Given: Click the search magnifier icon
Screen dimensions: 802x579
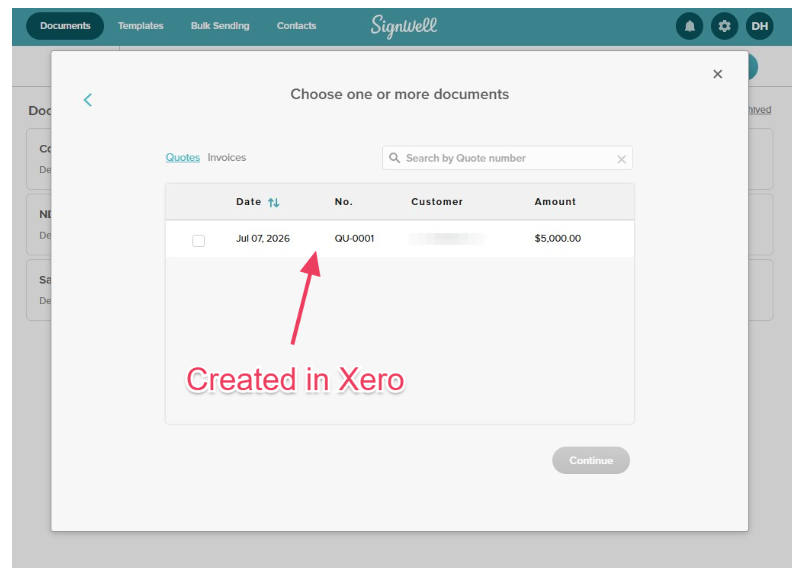Looking at the screenshot, I should click(394, 158).
